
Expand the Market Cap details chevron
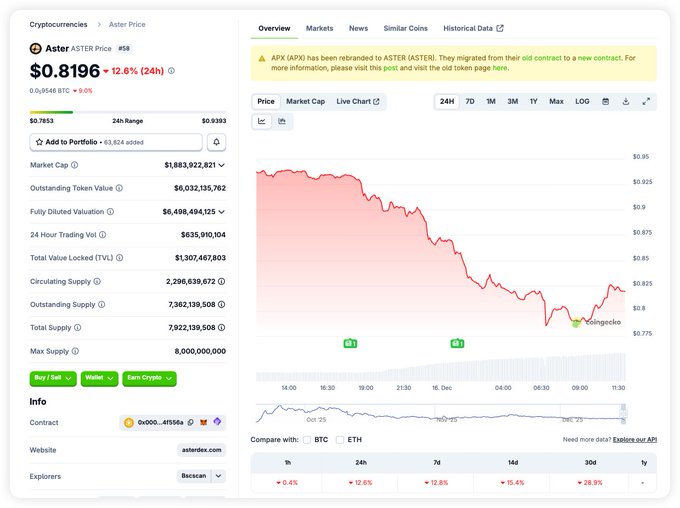click(x=221, y=165)
